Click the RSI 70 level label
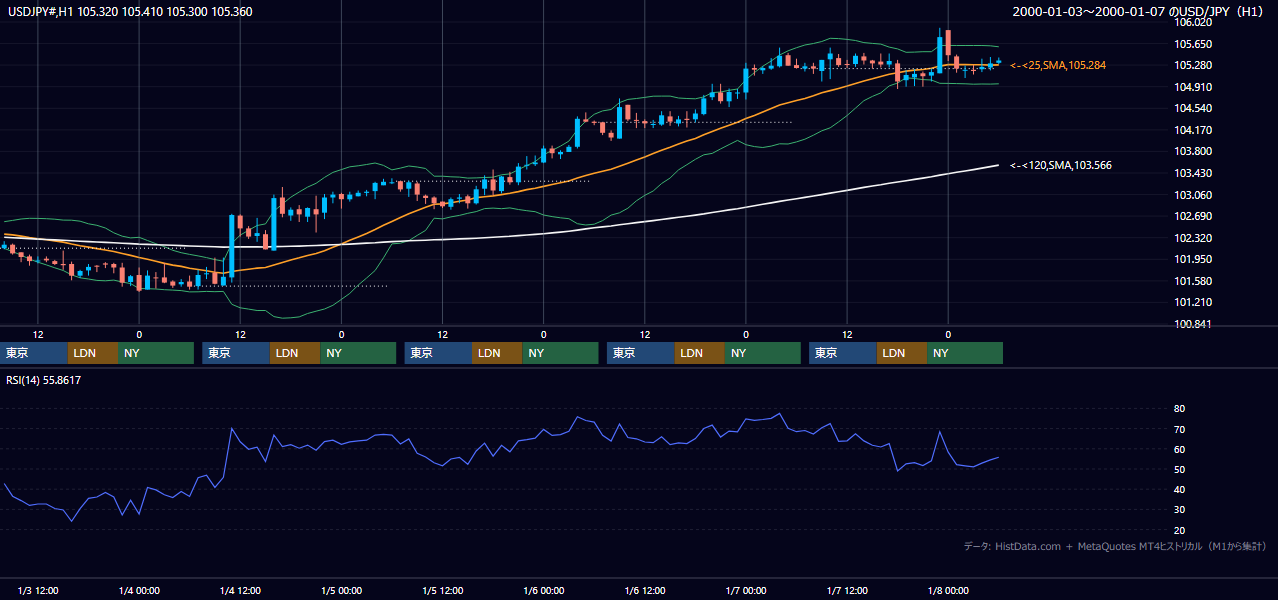Image resolution: width=1278 pixels, height=600 pixels. tap(1179, 429)
